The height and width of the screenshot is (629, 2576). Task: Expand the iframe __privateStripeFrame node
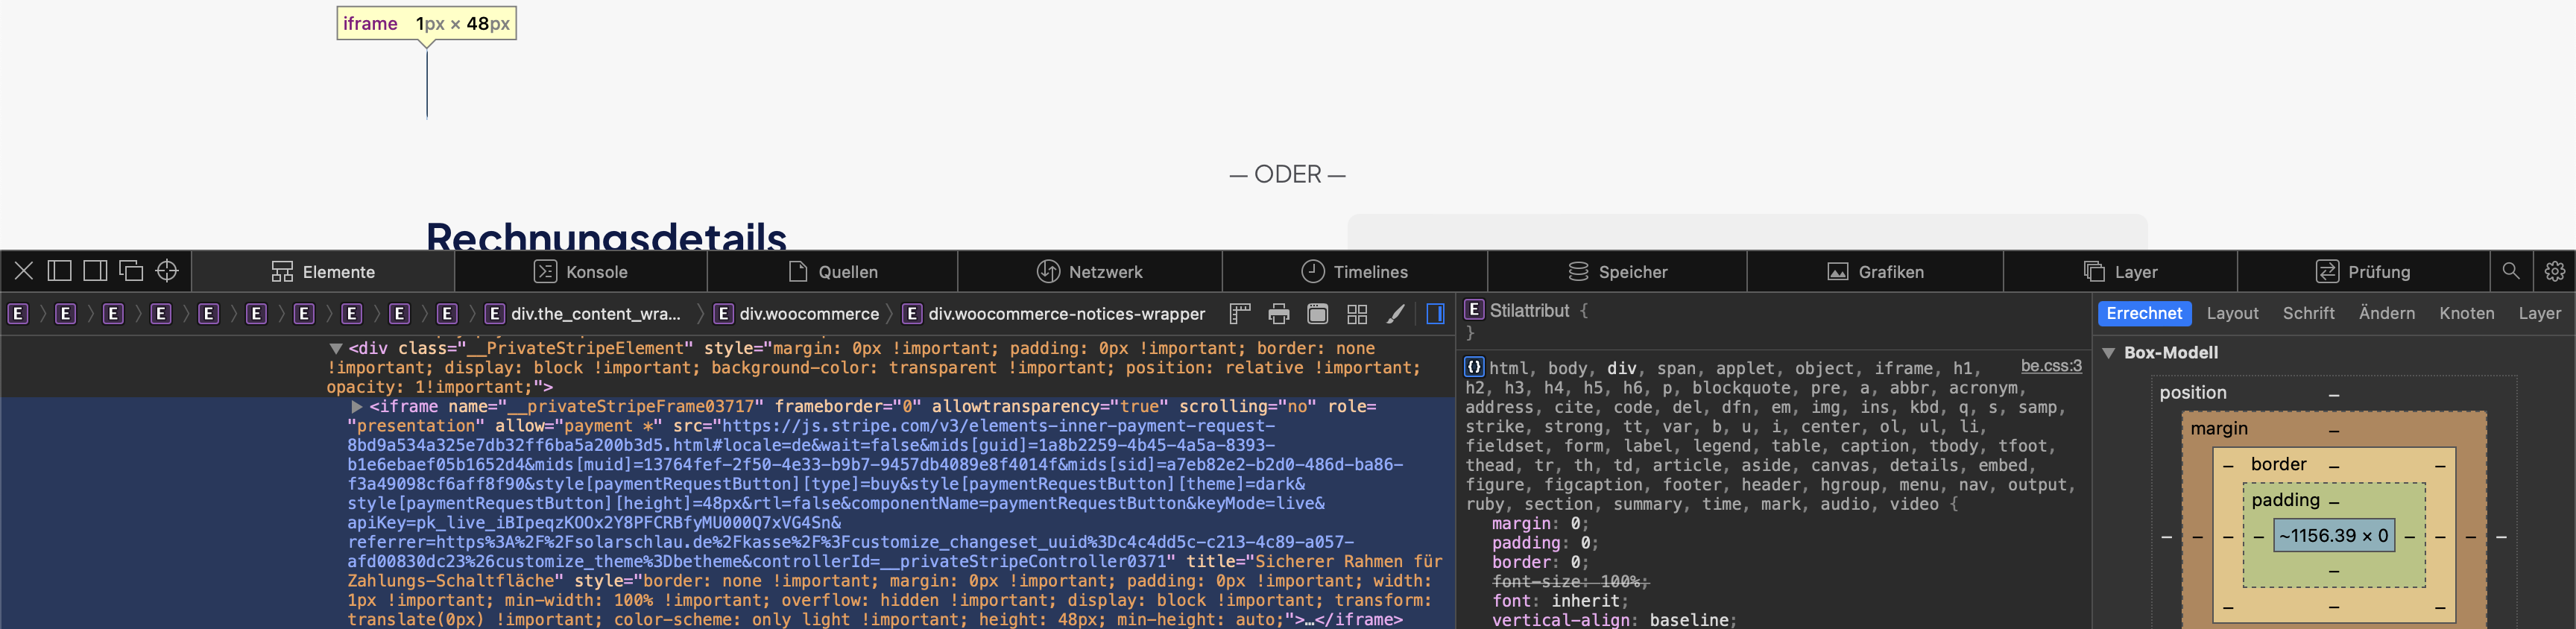[x=356, y=407]
